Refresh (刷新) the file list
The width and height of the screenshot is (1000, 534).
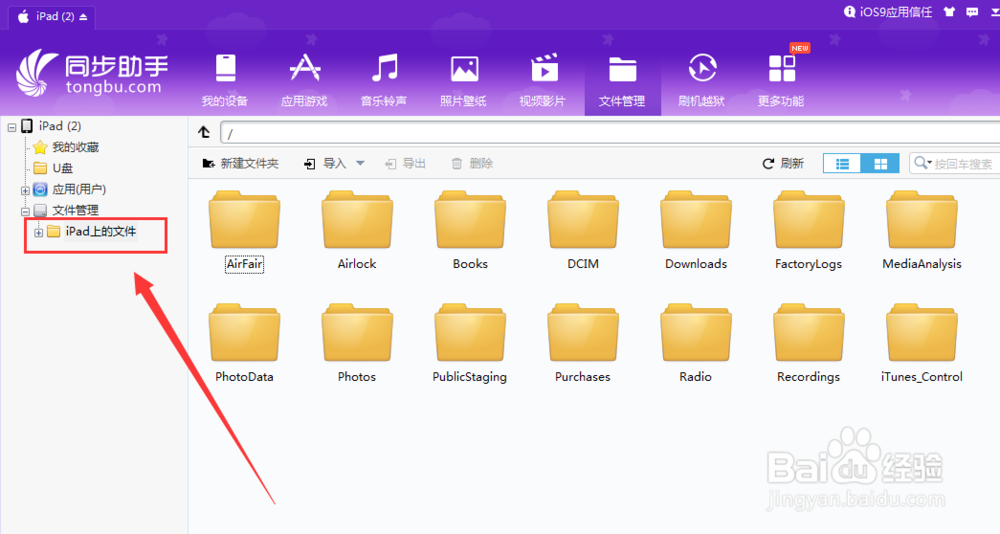(x=783, y=164)
